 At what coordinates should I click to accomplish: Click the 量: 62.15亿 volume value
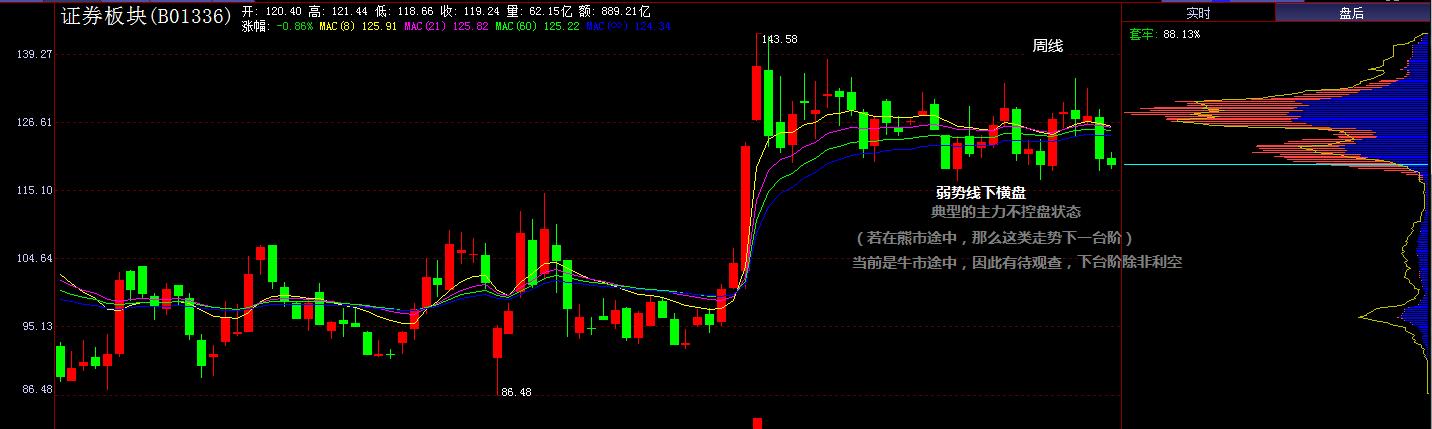[539, 12]
